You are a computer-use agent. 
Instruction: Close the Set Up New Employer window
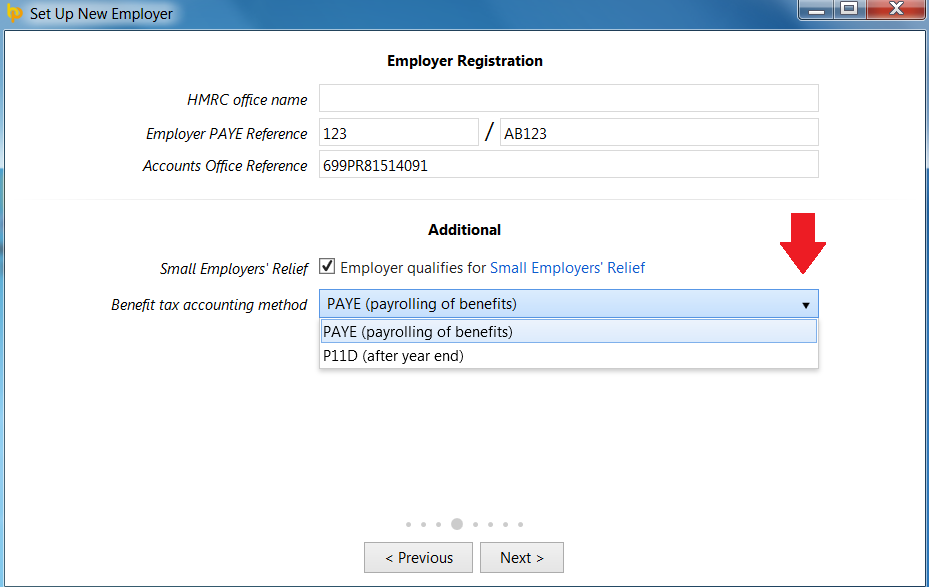pyautogui.click(x=896, y=9)
